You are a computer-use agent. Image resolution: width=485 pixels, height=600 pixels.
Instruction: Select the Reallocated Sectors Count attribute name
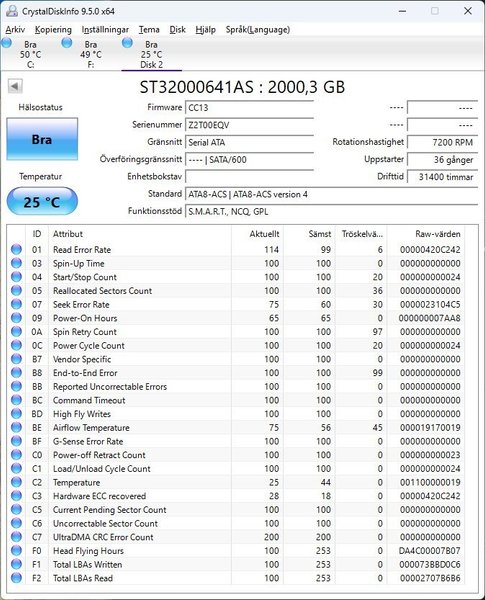coord(102,291)
